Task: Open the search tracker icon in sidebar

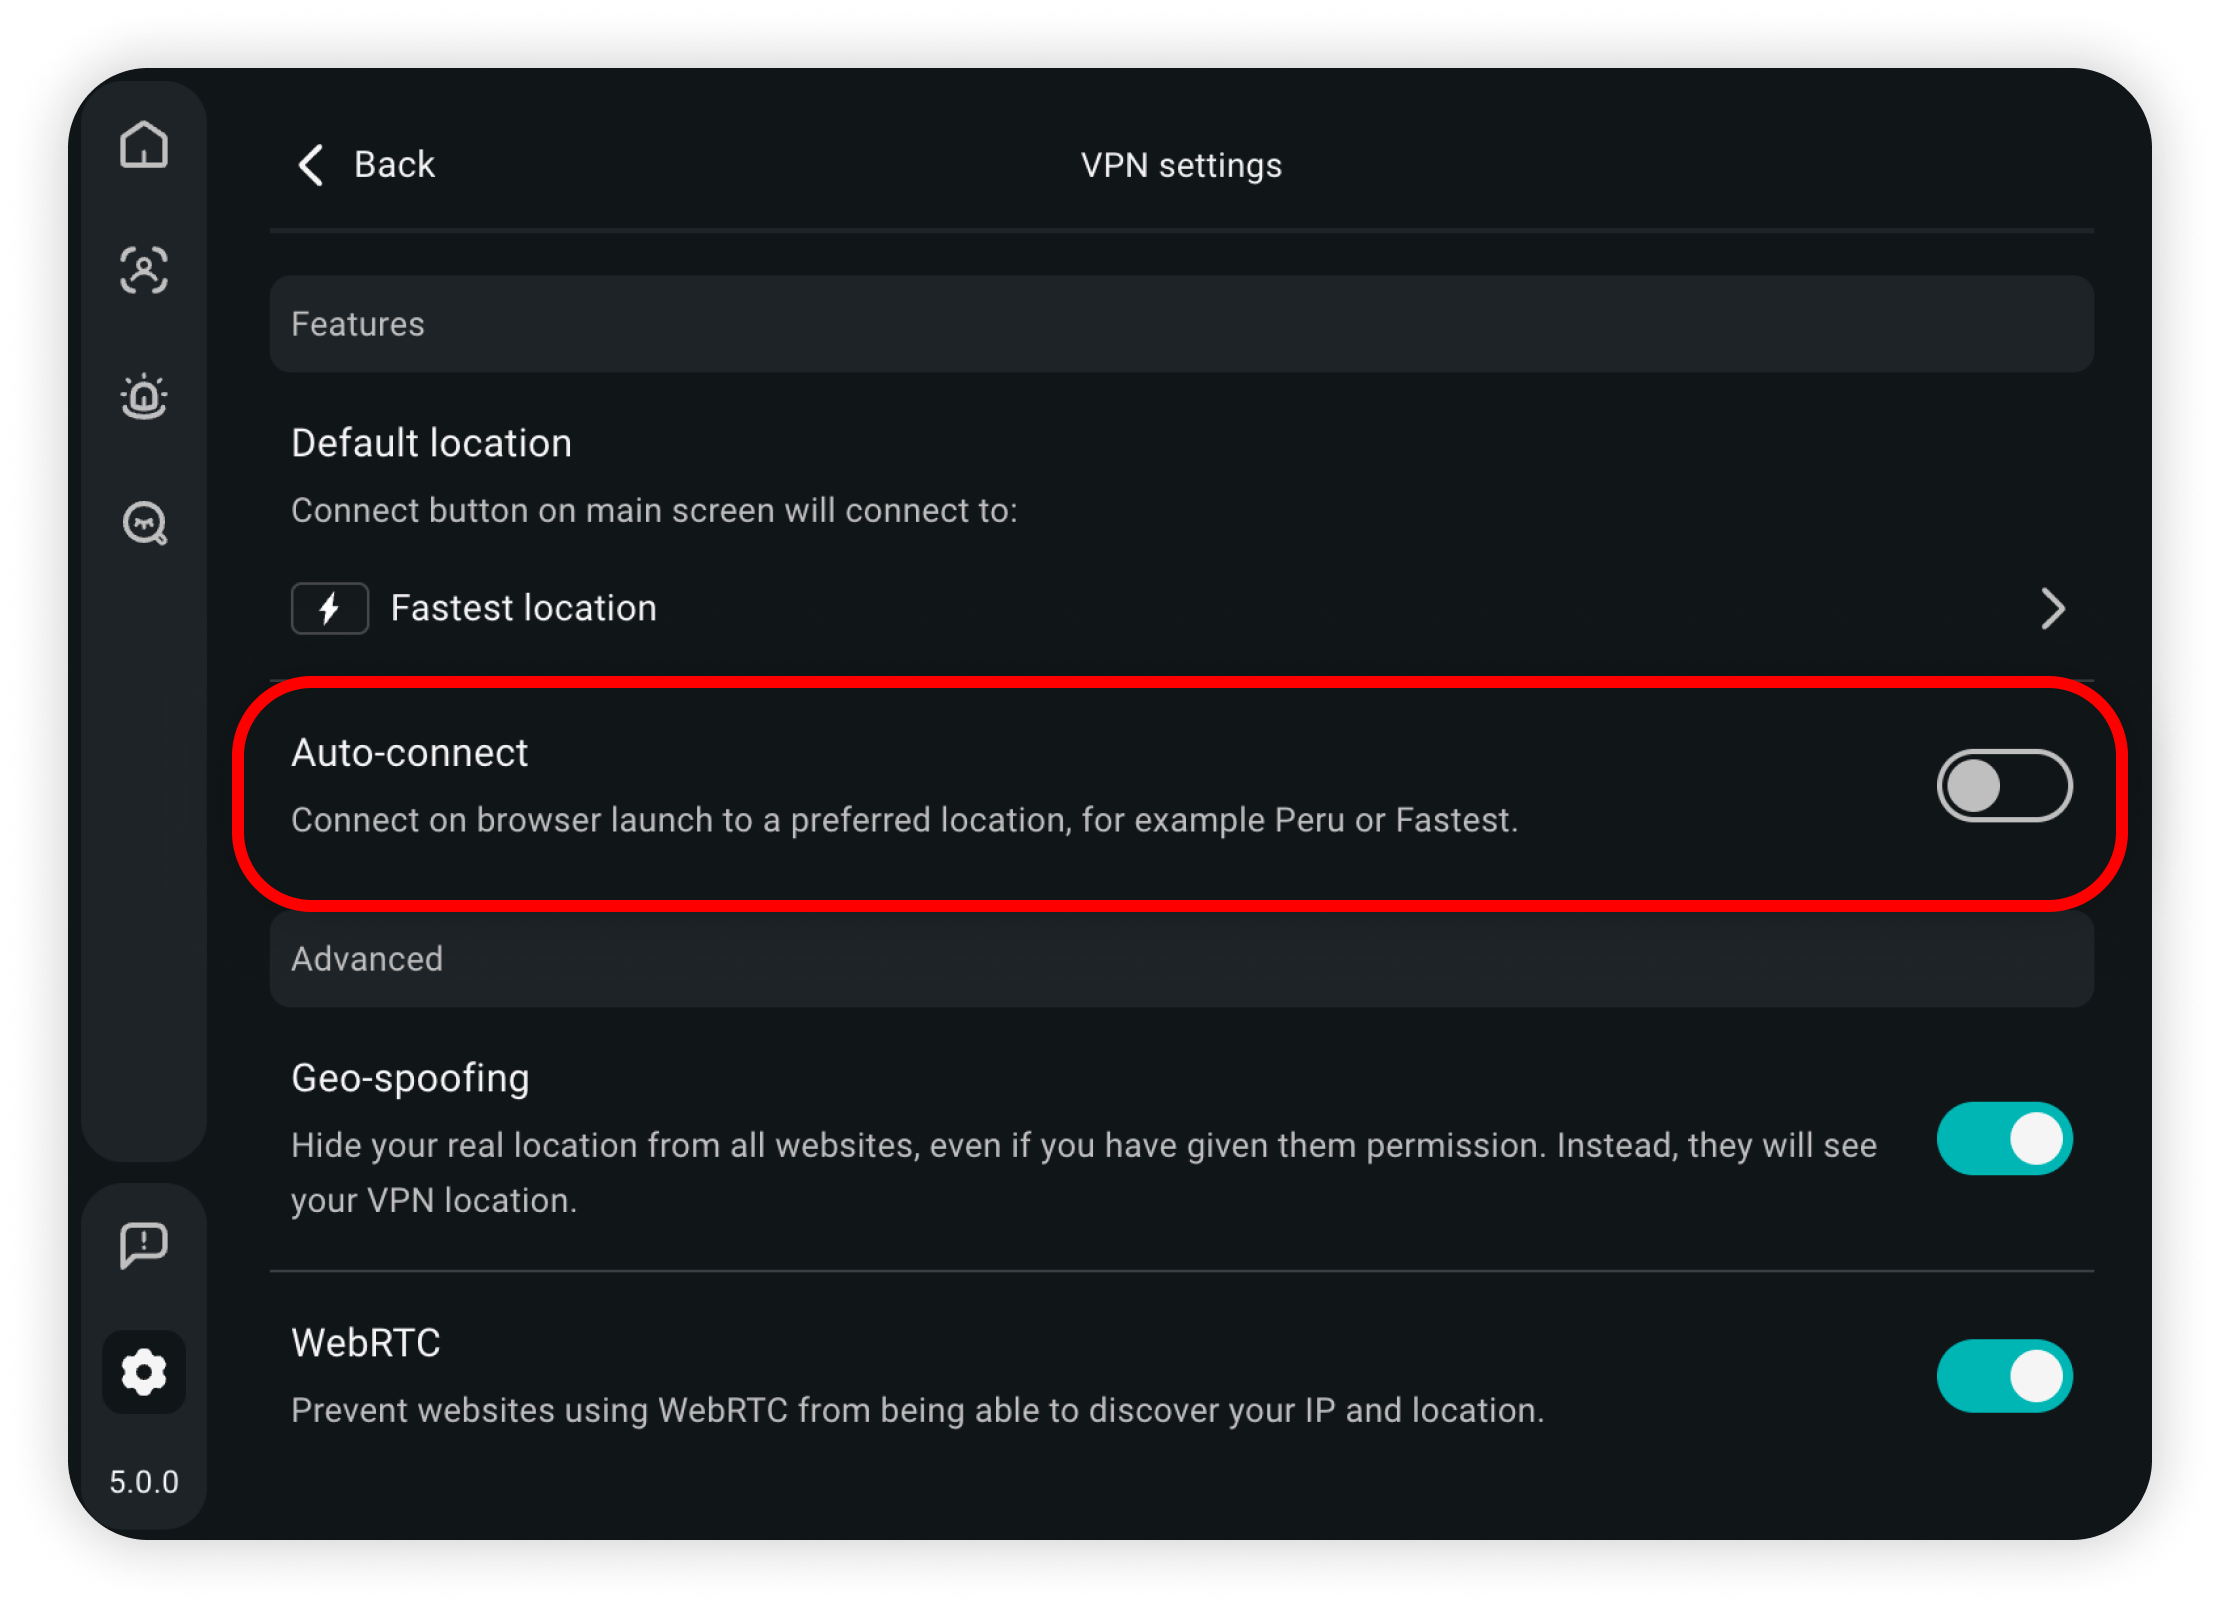Action: (145, 522)
